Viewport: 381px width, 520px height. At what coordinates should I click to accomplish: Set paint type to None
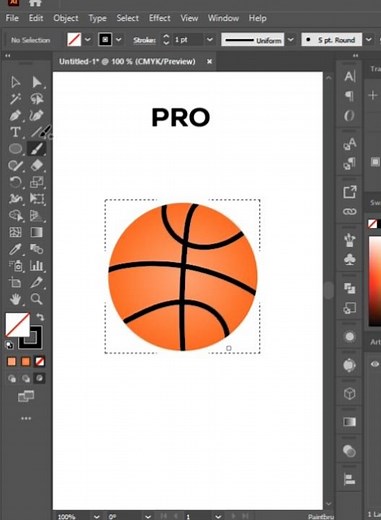tap(40, 362)
